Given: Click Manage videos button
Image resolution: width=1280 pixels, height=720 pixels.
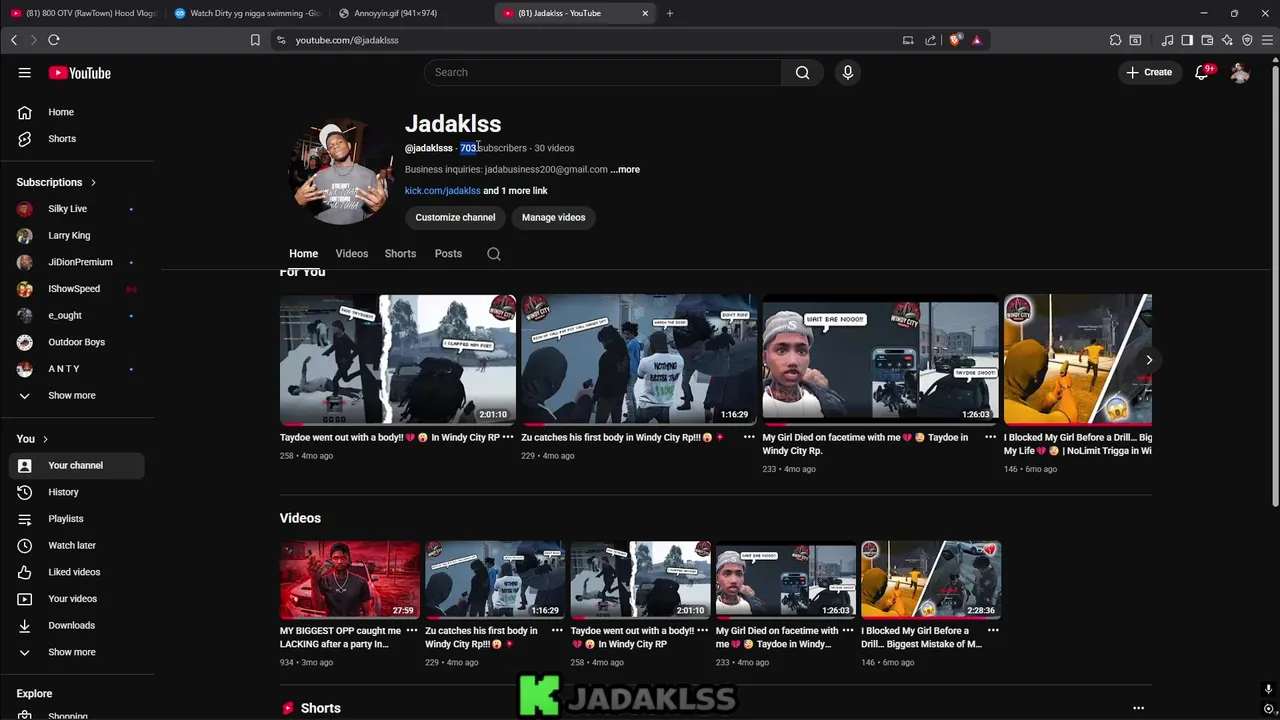Looking at the screenshot, I should (553, 217).
